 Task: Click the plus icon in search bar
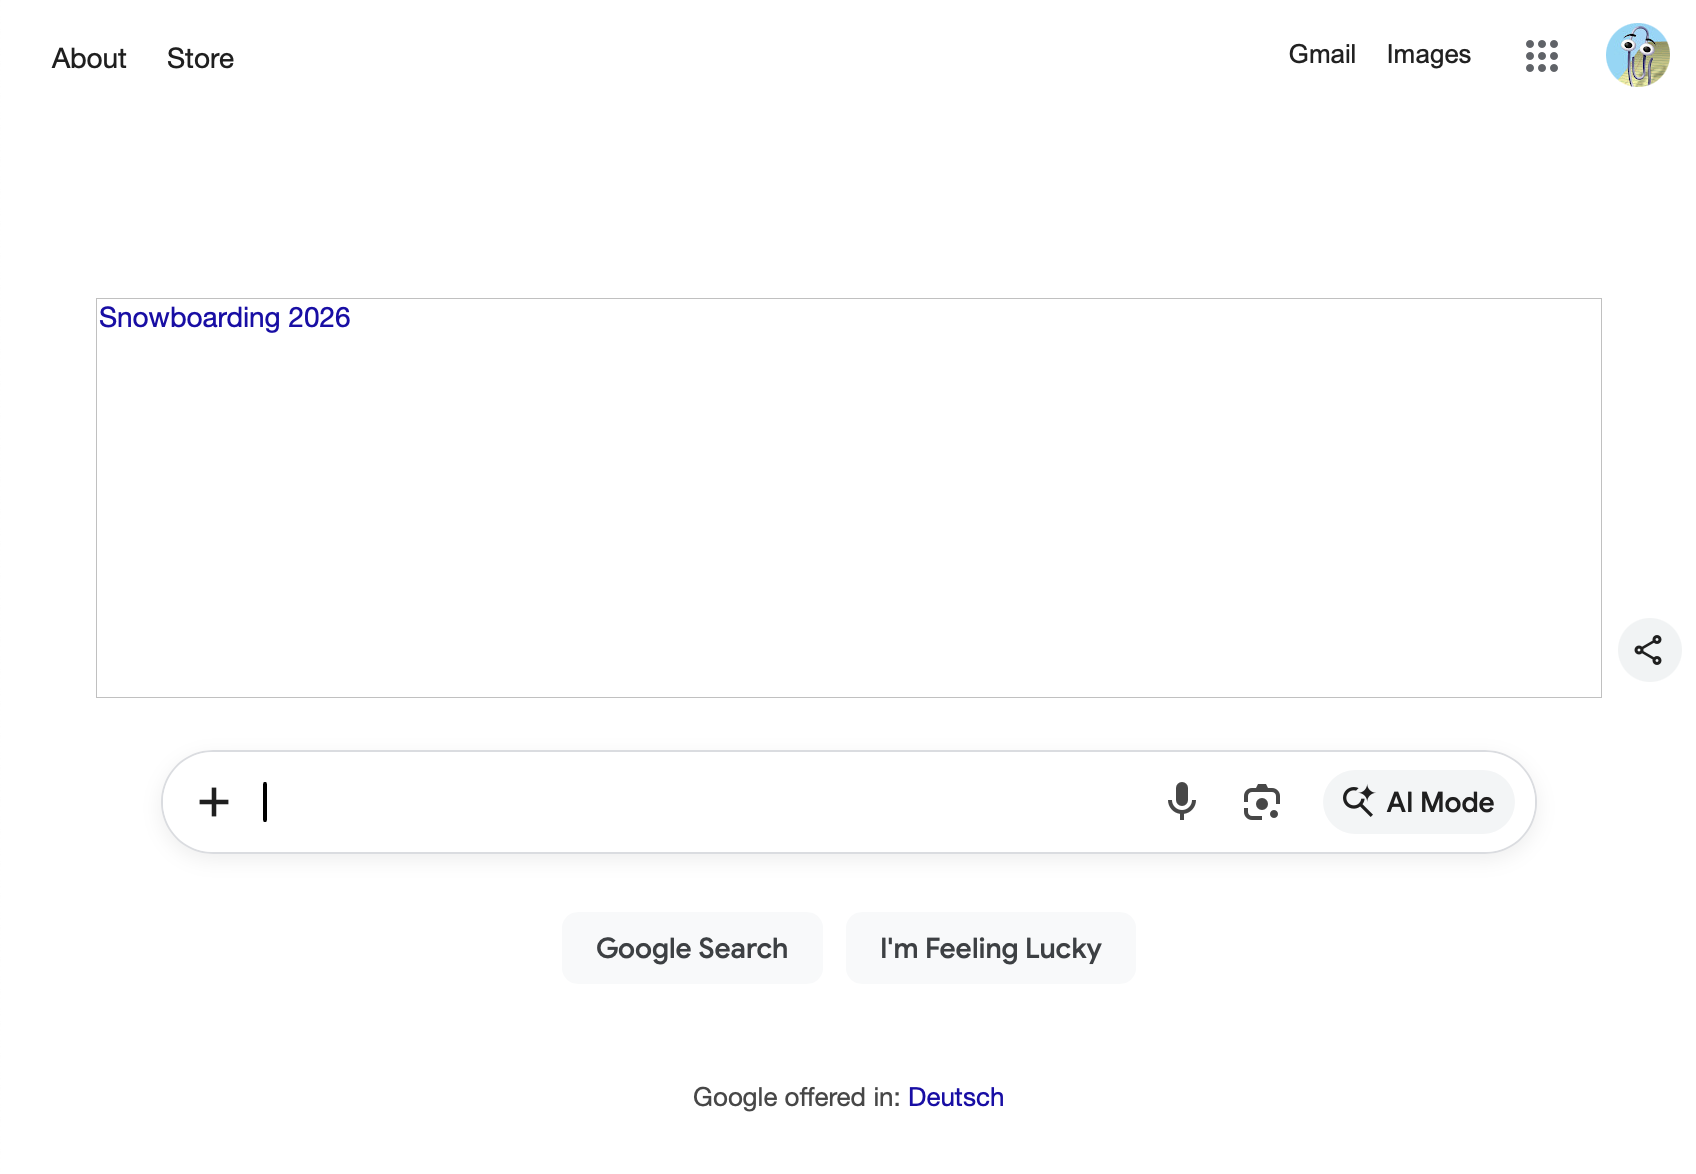pyautogui.click(x=214, y=802)
